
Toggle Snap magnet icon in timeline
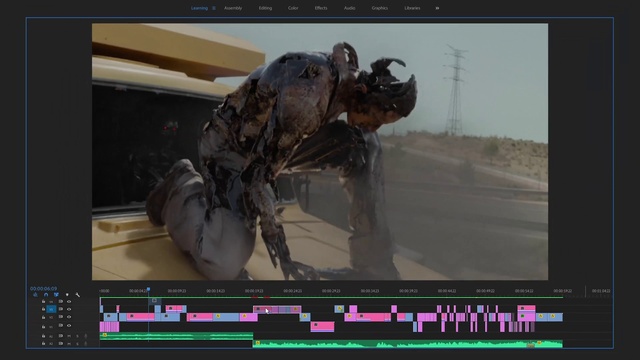coord(46,295)
